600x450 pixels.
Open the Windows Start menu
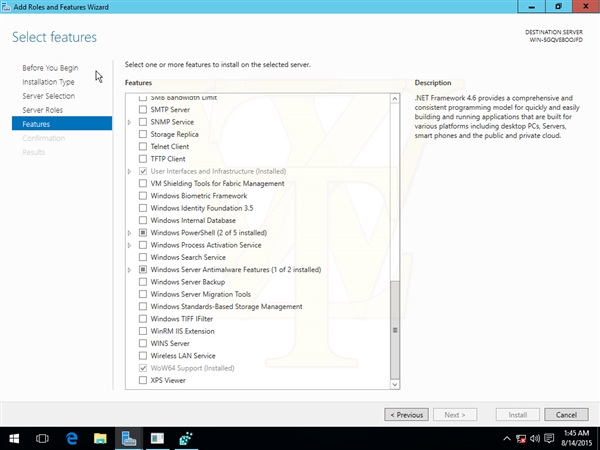pyautogui.click(x=14, y=438)
